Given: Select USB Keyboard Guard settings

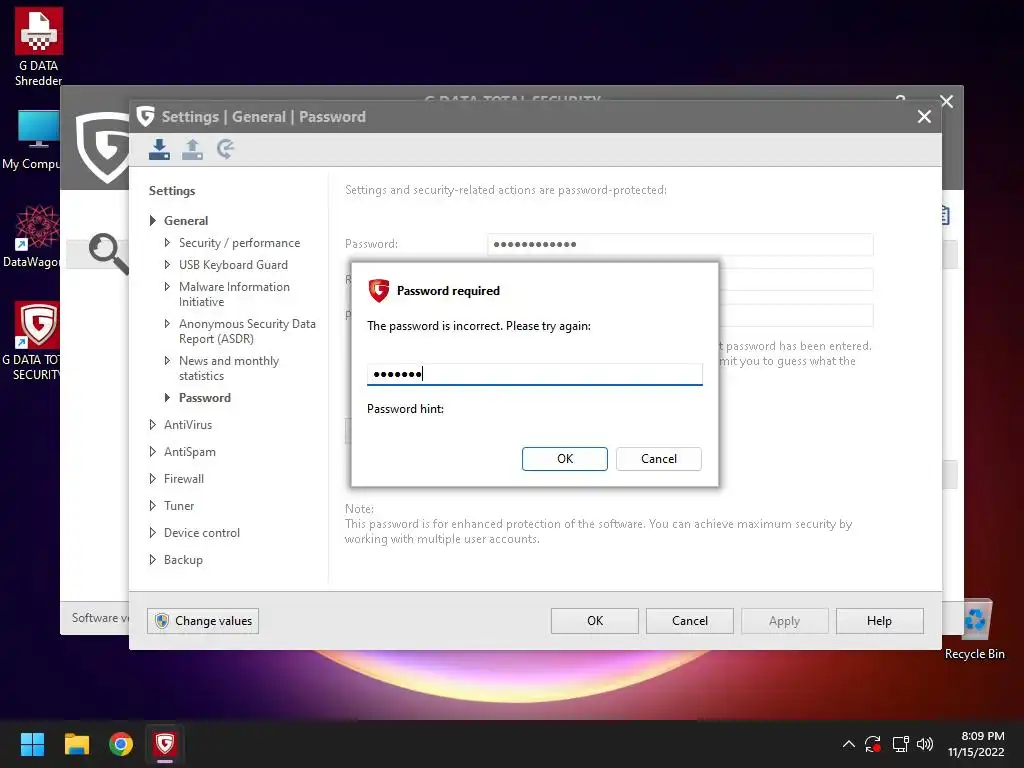Looking at the screenshot, I should coord(233,264).
